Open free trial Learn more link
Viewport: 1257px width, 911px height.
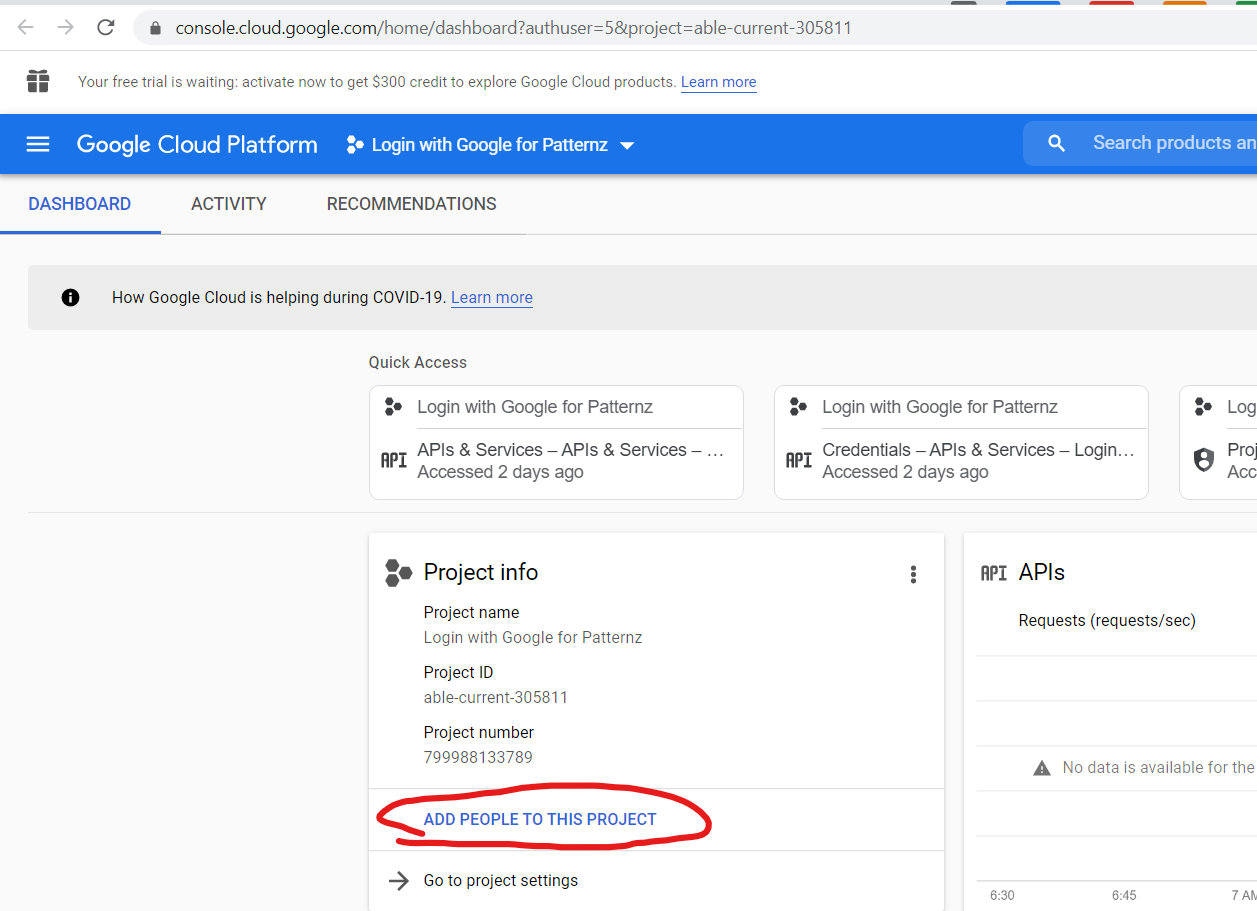pos(718,82)
